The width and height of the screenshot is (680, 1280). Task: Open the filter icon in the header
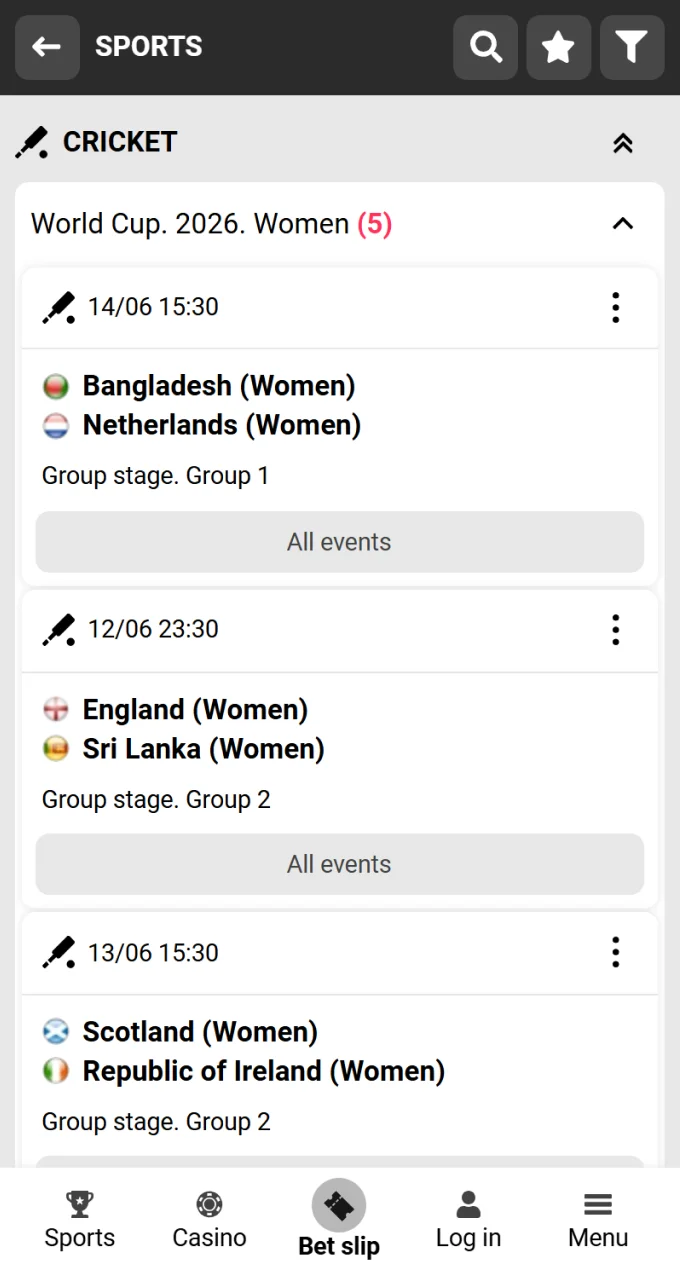[631, 47]
